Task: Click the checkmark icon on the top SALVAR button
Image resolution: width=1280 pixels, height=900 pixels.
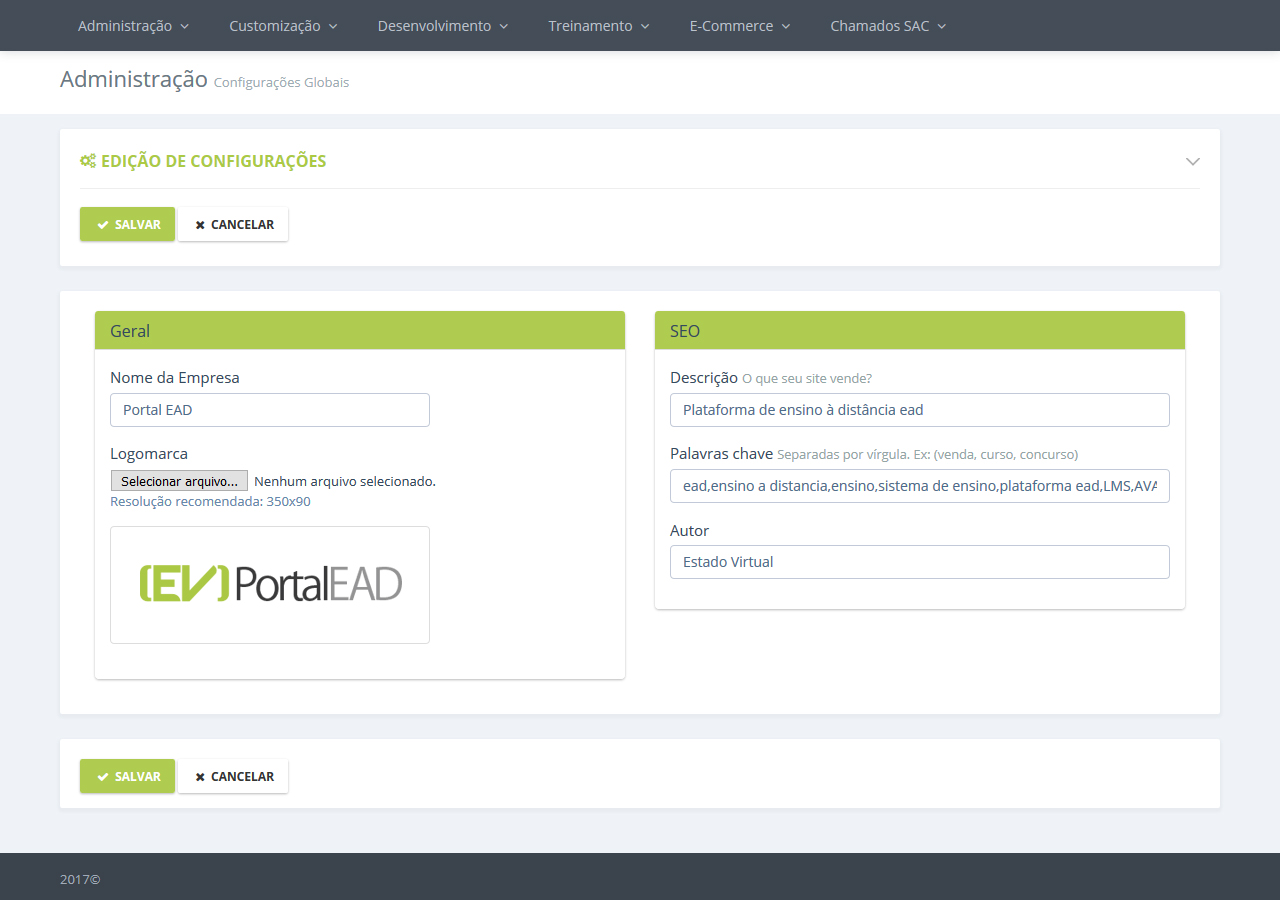Action: pyautogui.click(x=102, y=224)
